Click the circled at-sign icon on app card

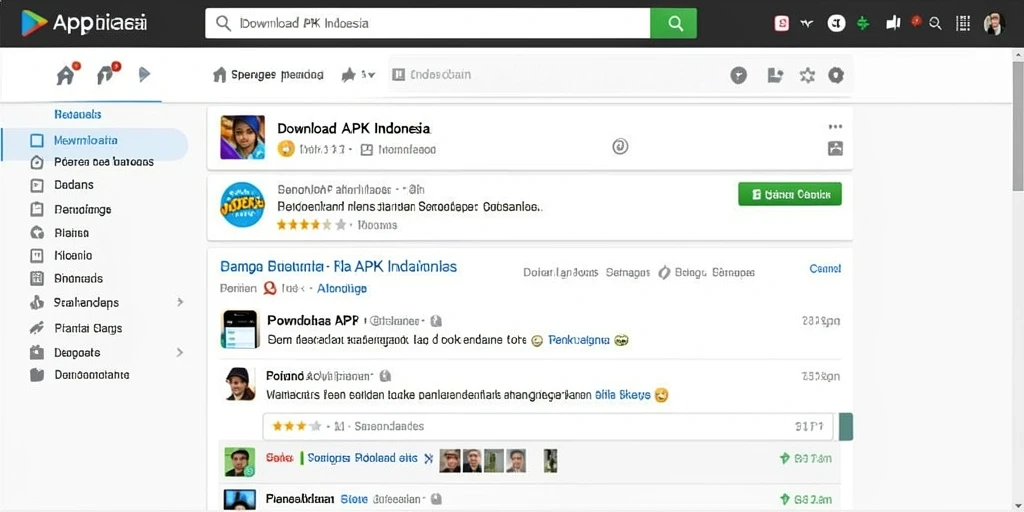click(x=620, y=146)
